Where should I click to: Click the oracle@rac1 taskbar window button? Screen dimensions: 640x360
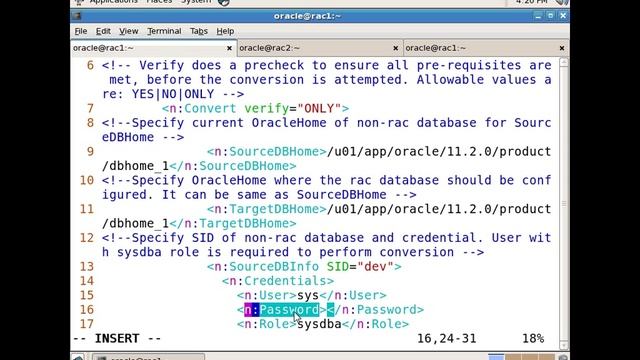click(x=148, y=358)
